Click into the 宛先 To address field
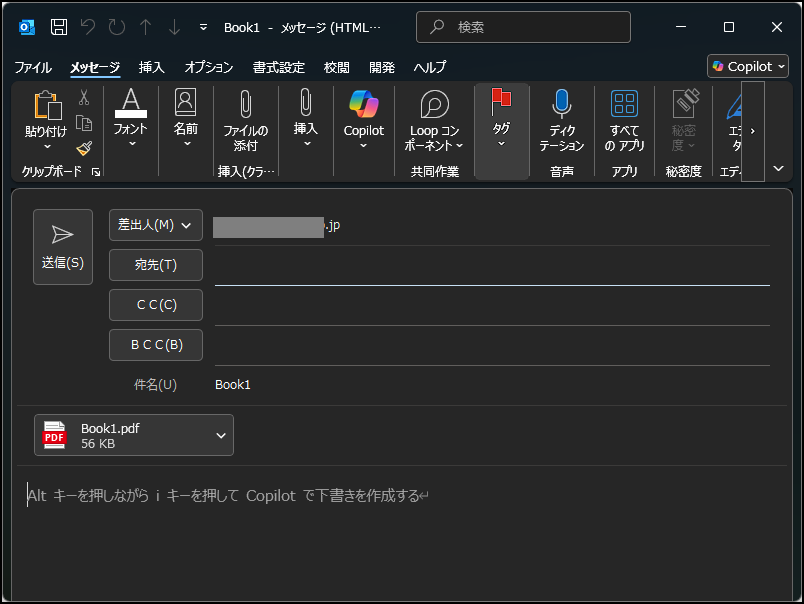 (x=492, y=266)
